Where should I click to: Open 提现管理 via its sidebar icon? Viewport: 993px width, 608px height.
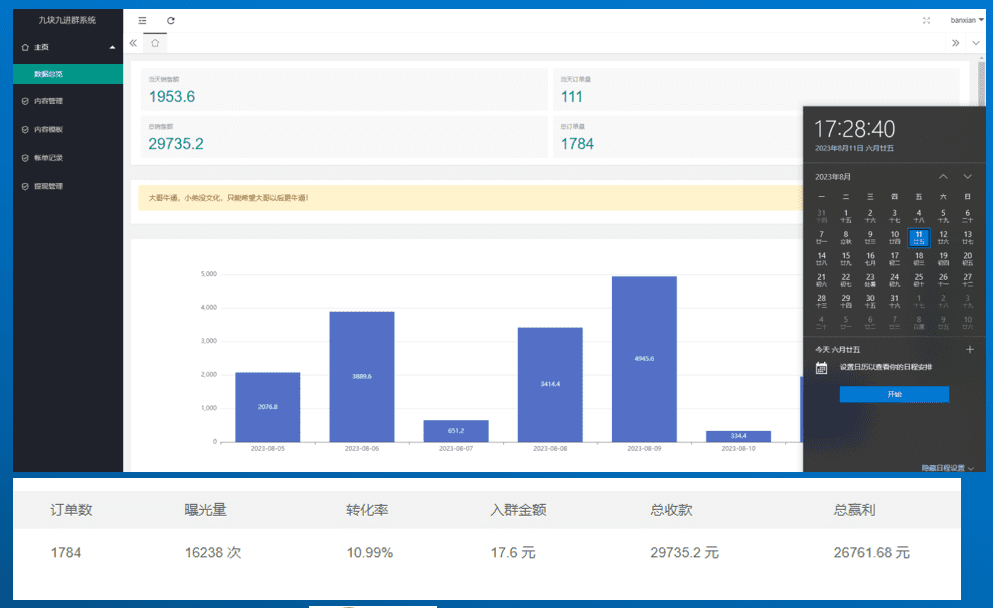click(24, 185)
